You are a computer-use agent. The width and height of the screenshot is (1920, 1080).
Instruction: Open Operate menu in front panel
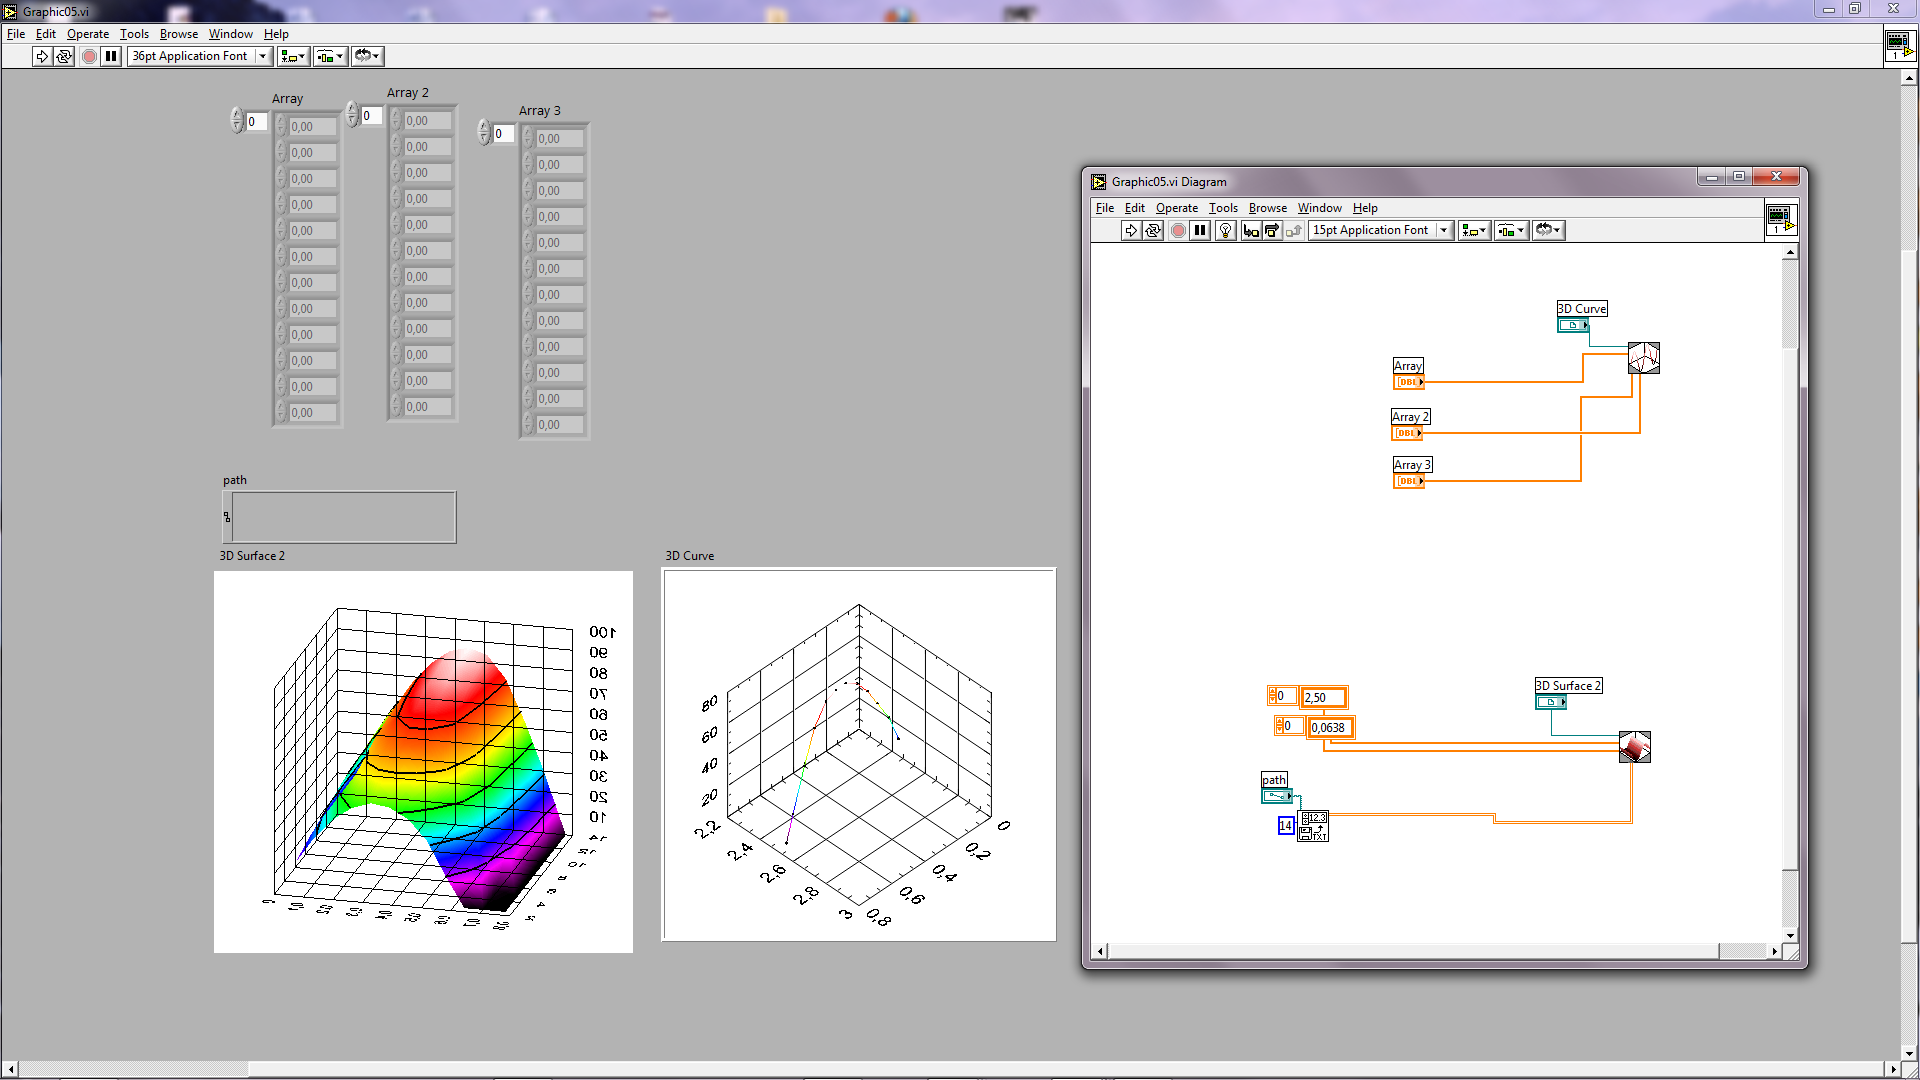tap(88, 34)
